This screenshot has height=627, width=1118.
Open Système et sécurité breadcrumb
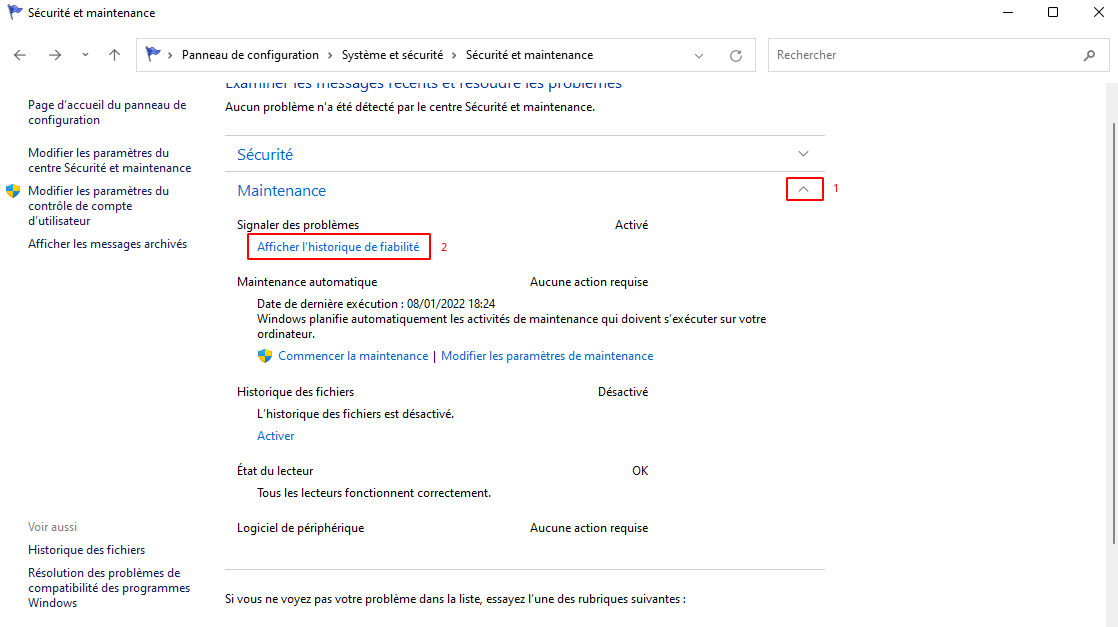(x=392, y=55)
